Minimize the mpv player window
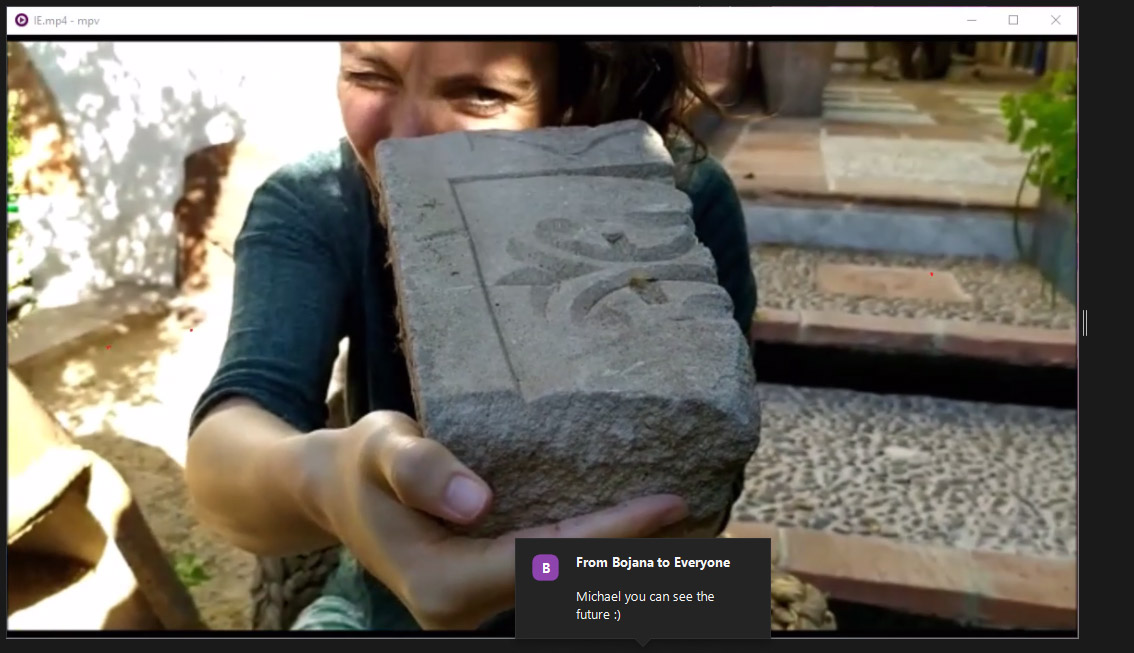This screenshot has width=1134, height=653. [971, 20]
